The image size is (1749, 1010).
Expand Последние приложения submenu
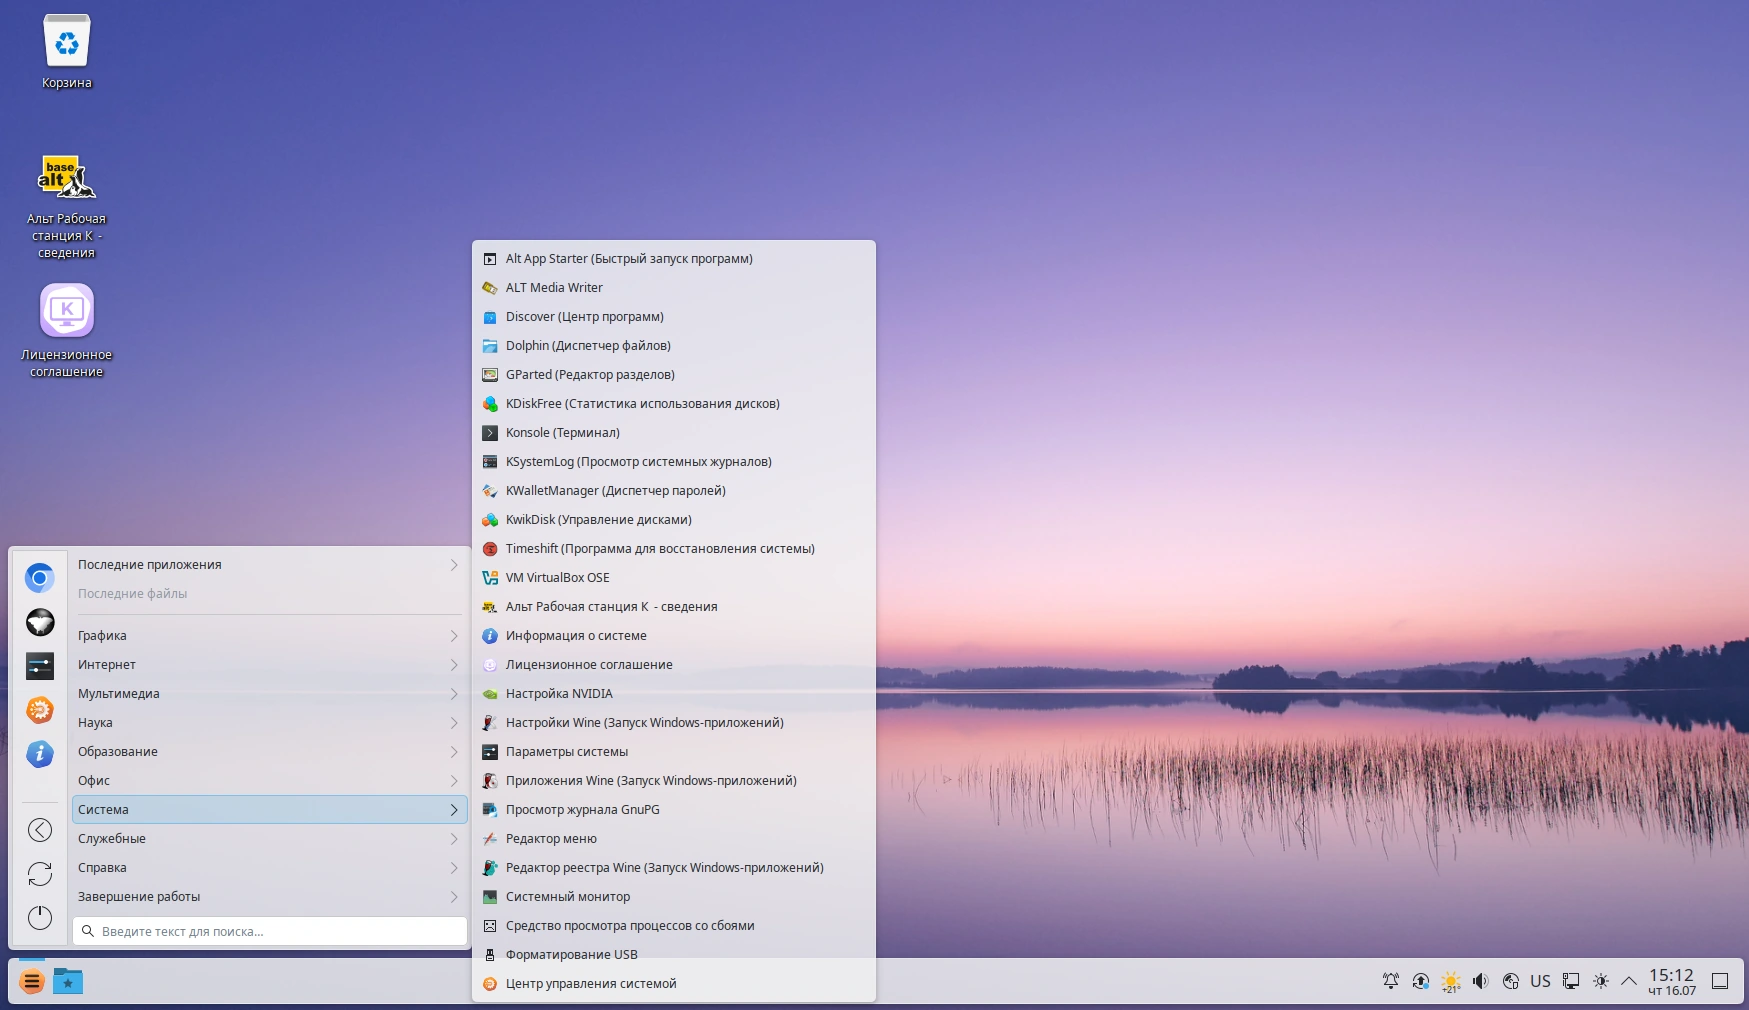pyautogui.click(x=270, y=565)
